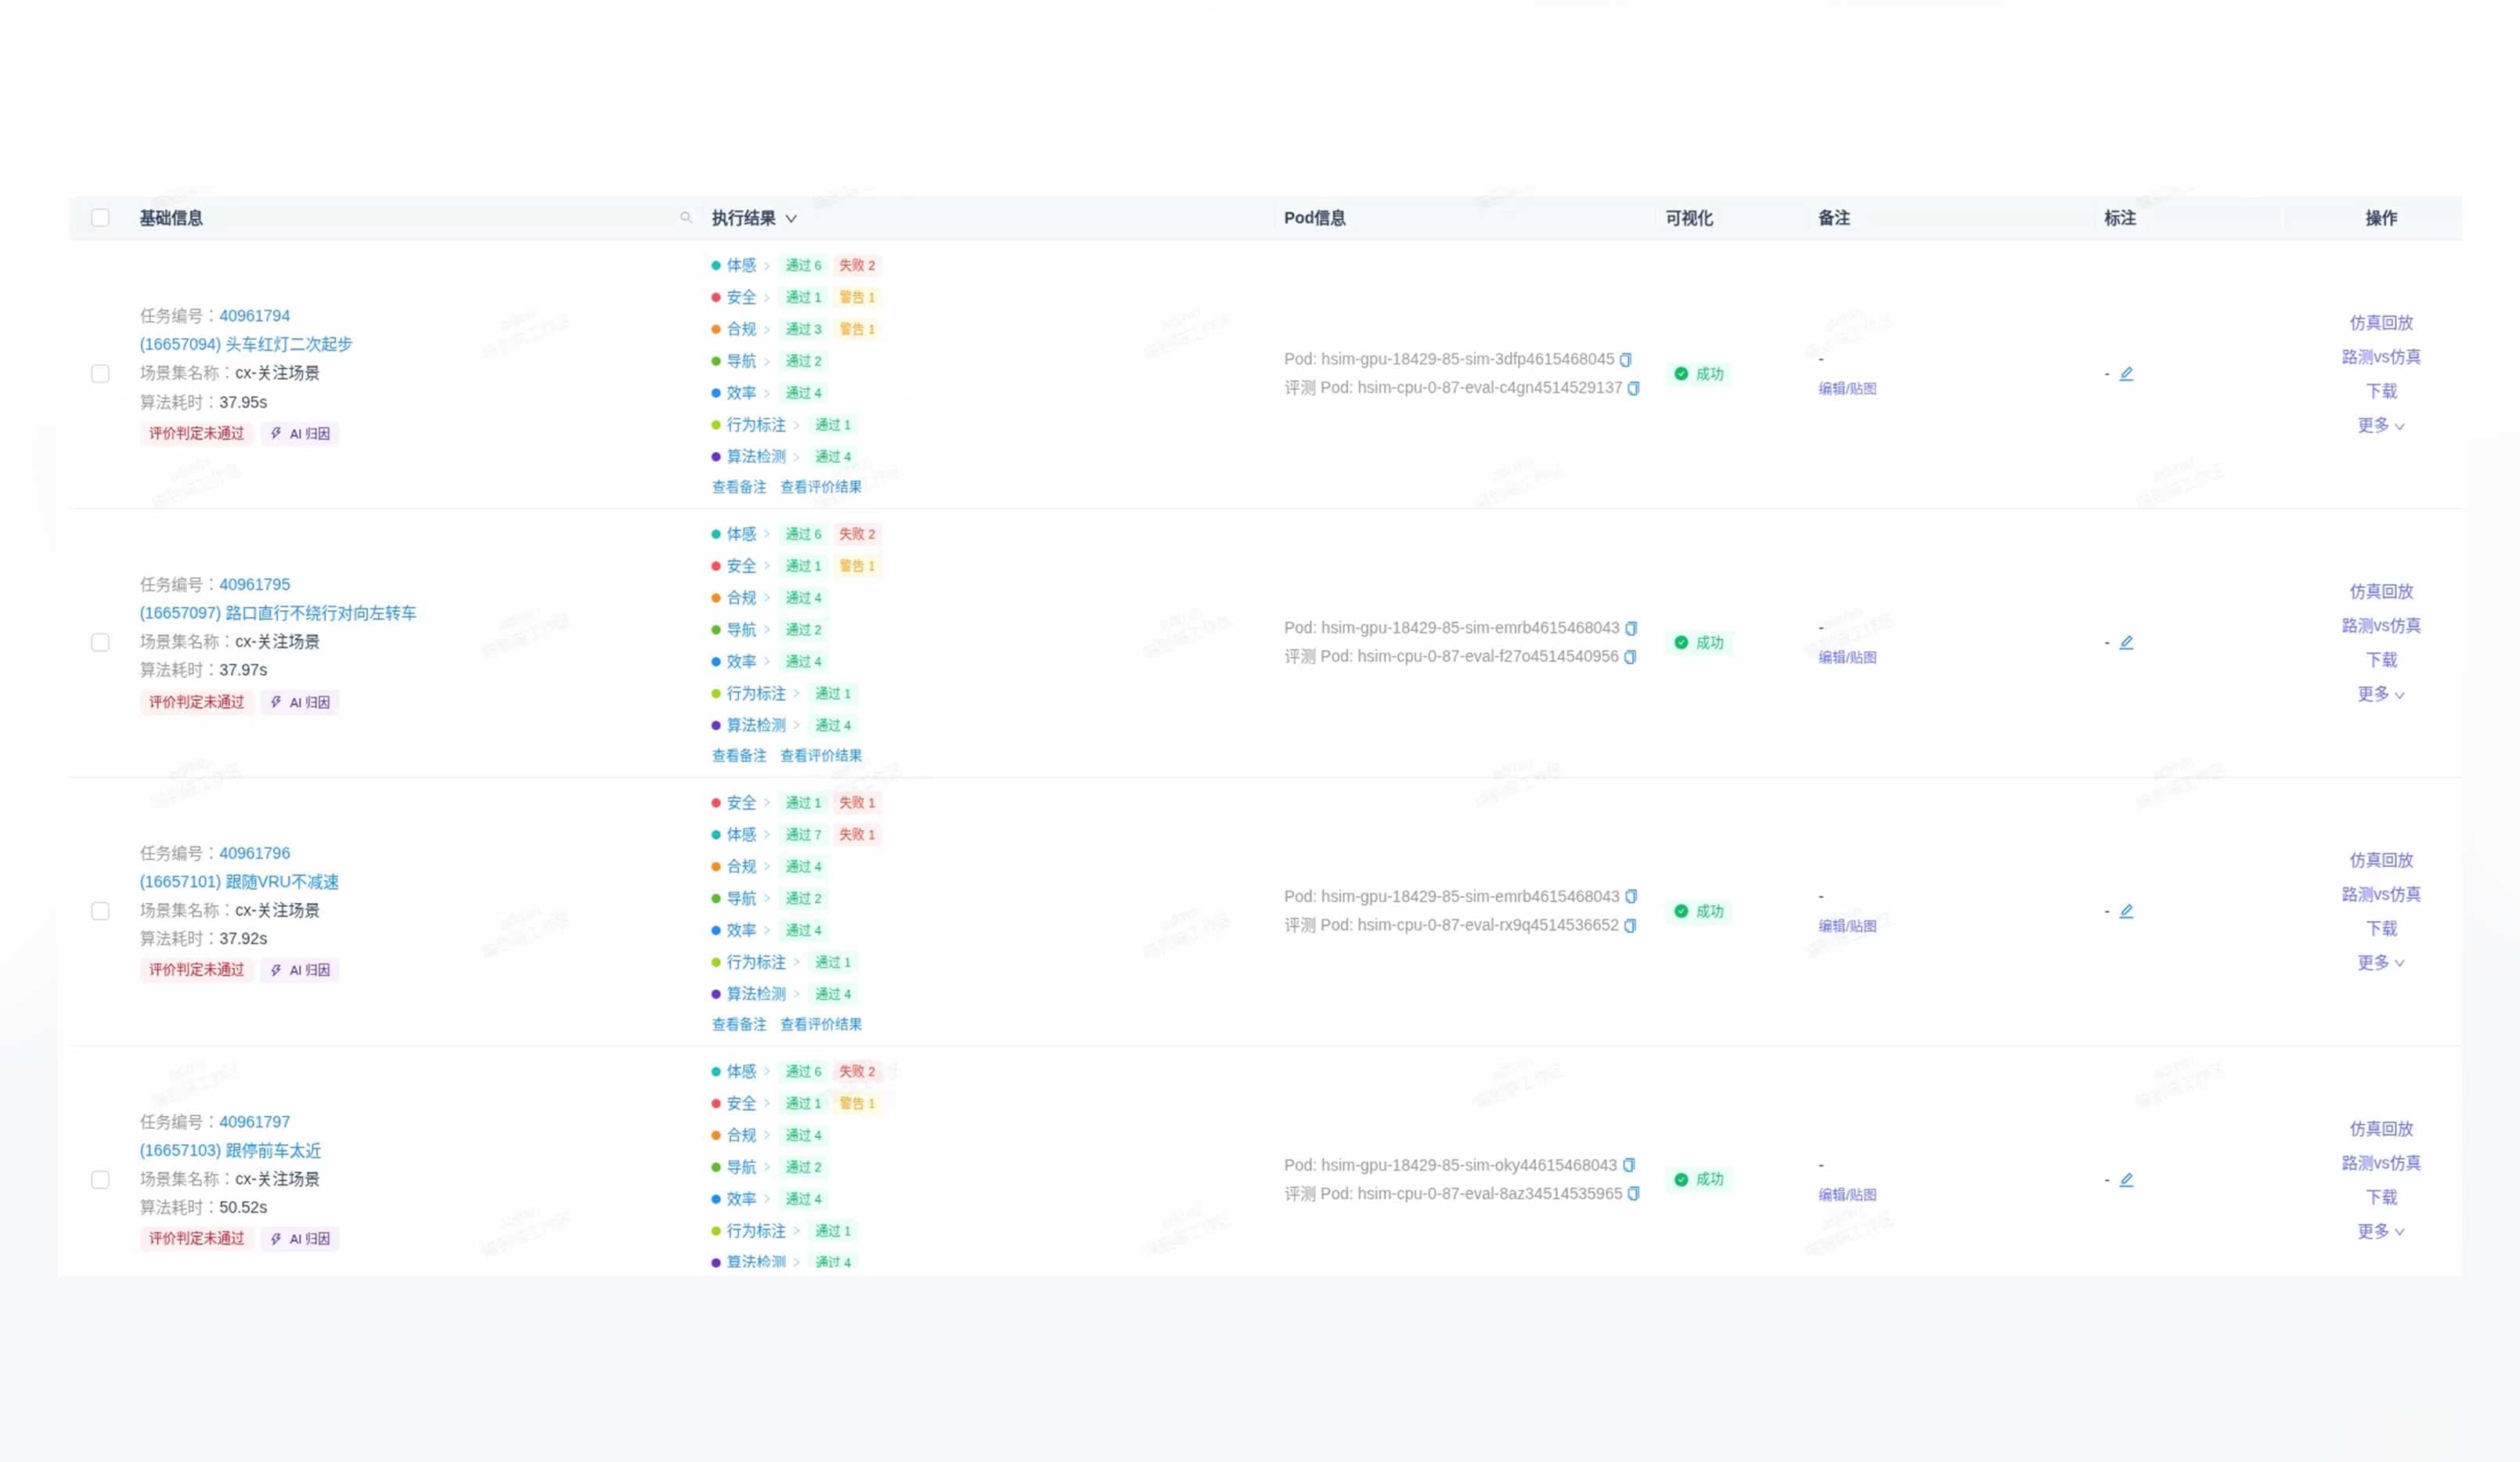Click 仿真回放 for task 40961797
This screenshot has width=2520, height=1462.
(2381, 1128)
